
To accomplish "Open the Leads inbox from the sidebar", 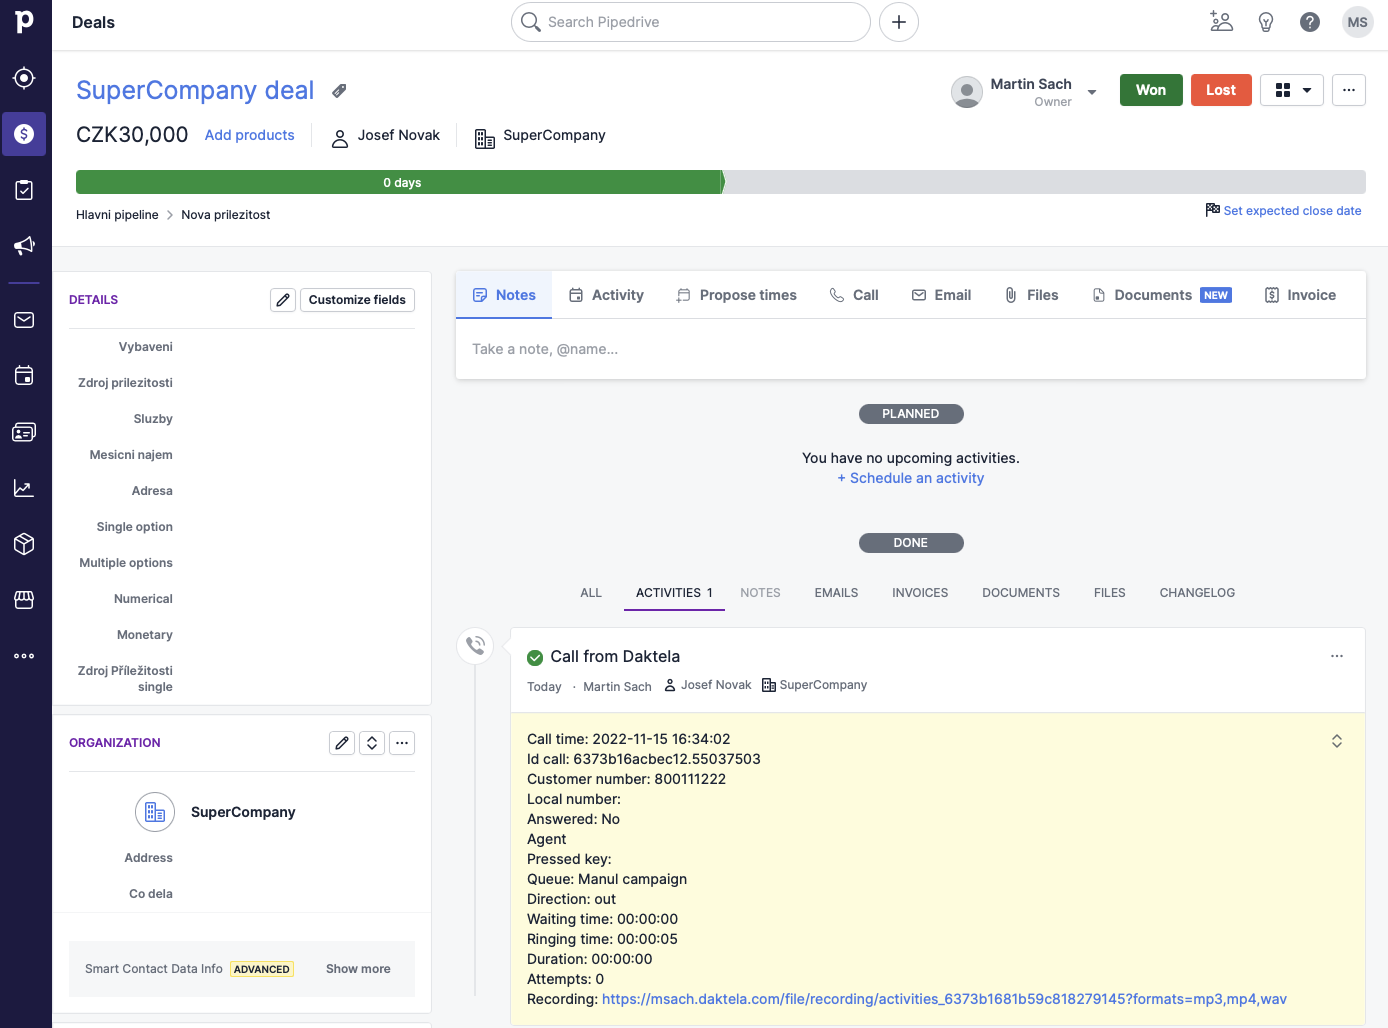I will pos(24,77).
